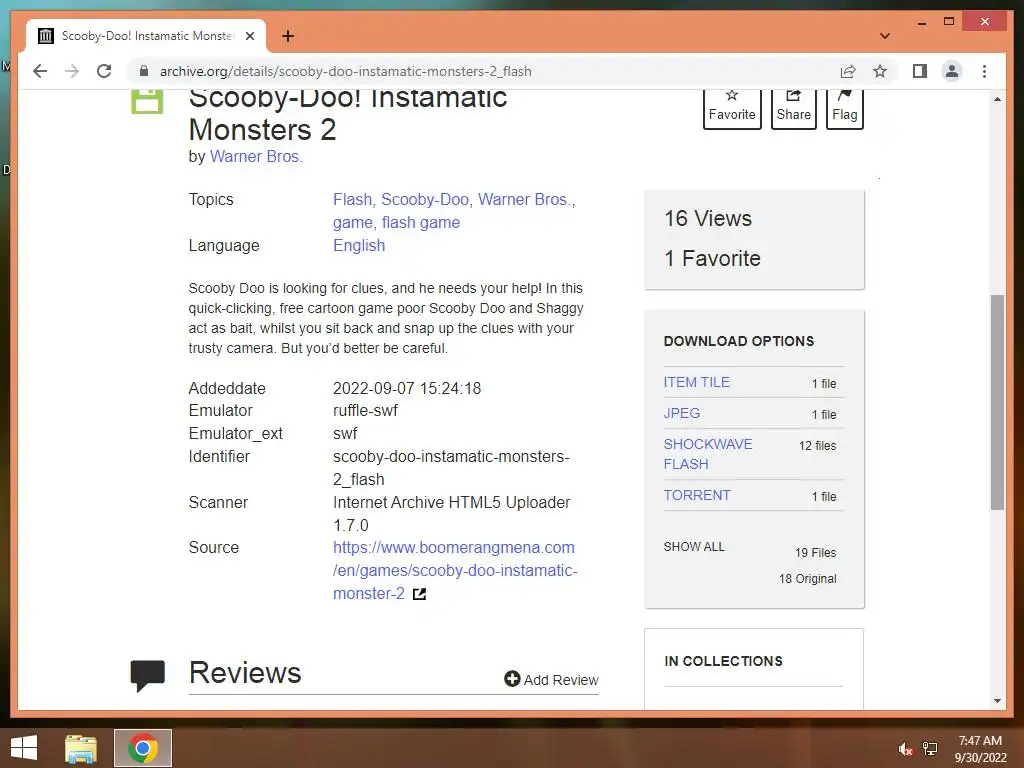Close the Scooby-Doo tab
The height and width of the screenshot is (768, 1024).
[x=250, y=36]
